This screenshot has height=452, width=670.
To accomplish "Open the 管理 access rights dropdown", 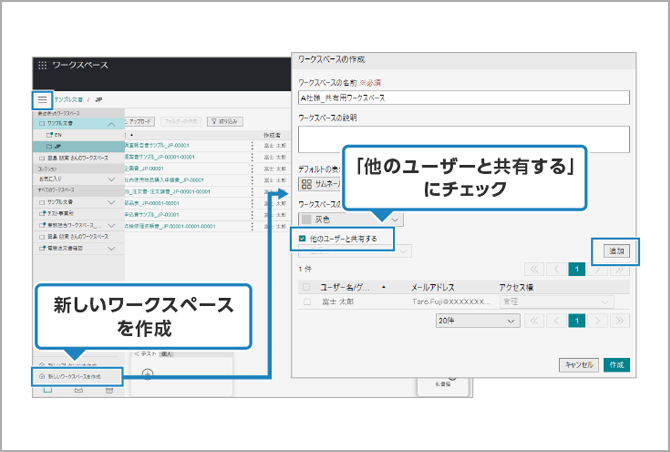I will click(x=557, y=302).
